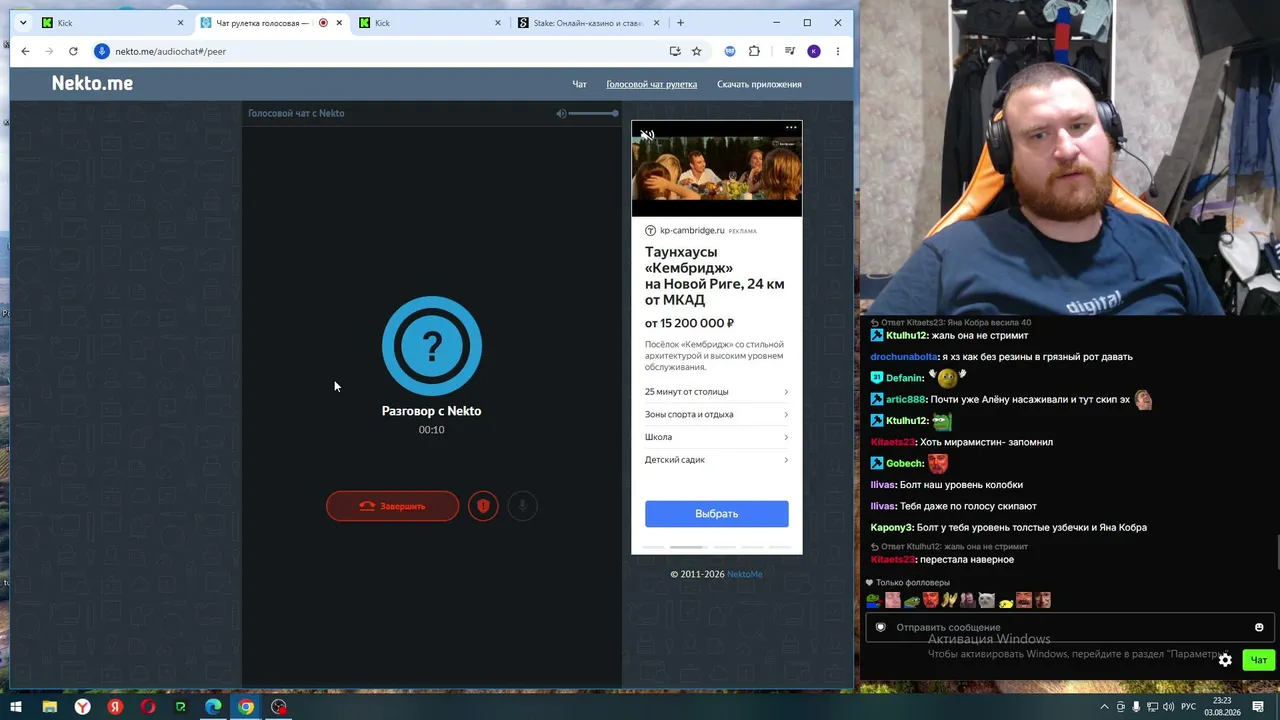The height and width of the screenshot is (720, 1280).
Task: Insert the white cat emote
Action: point(986,600)
